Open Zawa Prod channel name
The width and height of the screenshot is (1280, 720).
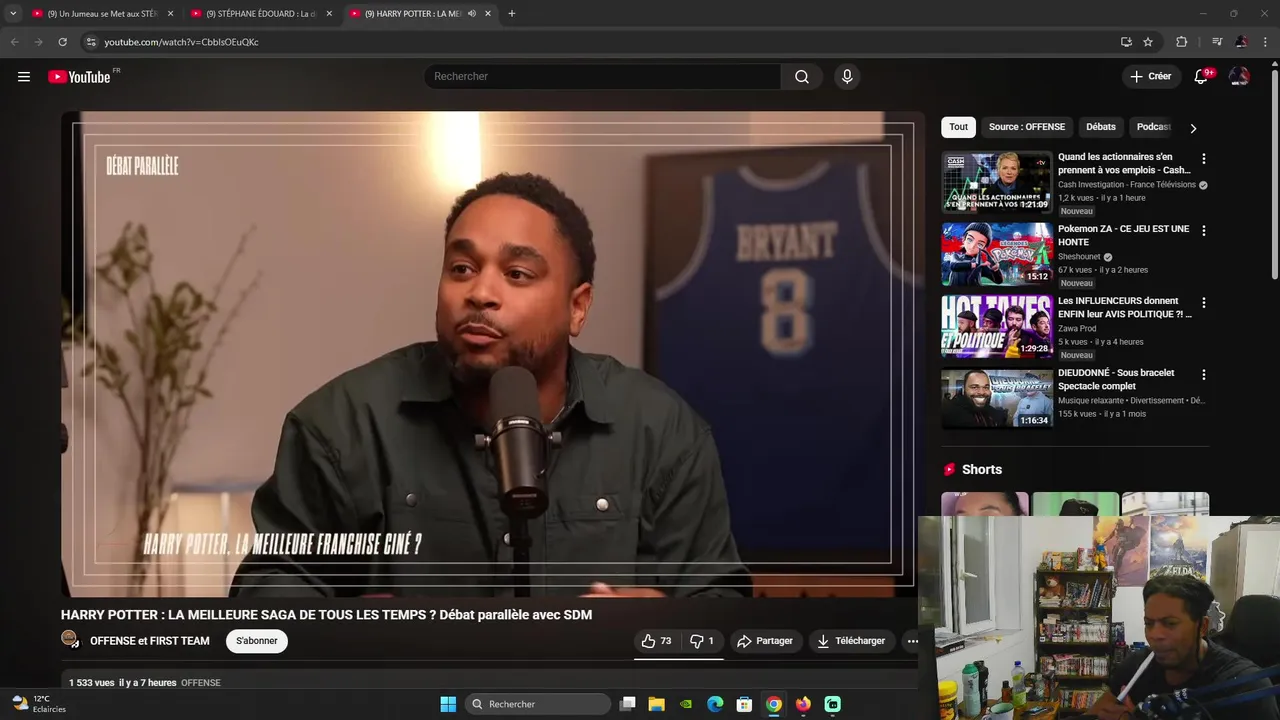1077,329
